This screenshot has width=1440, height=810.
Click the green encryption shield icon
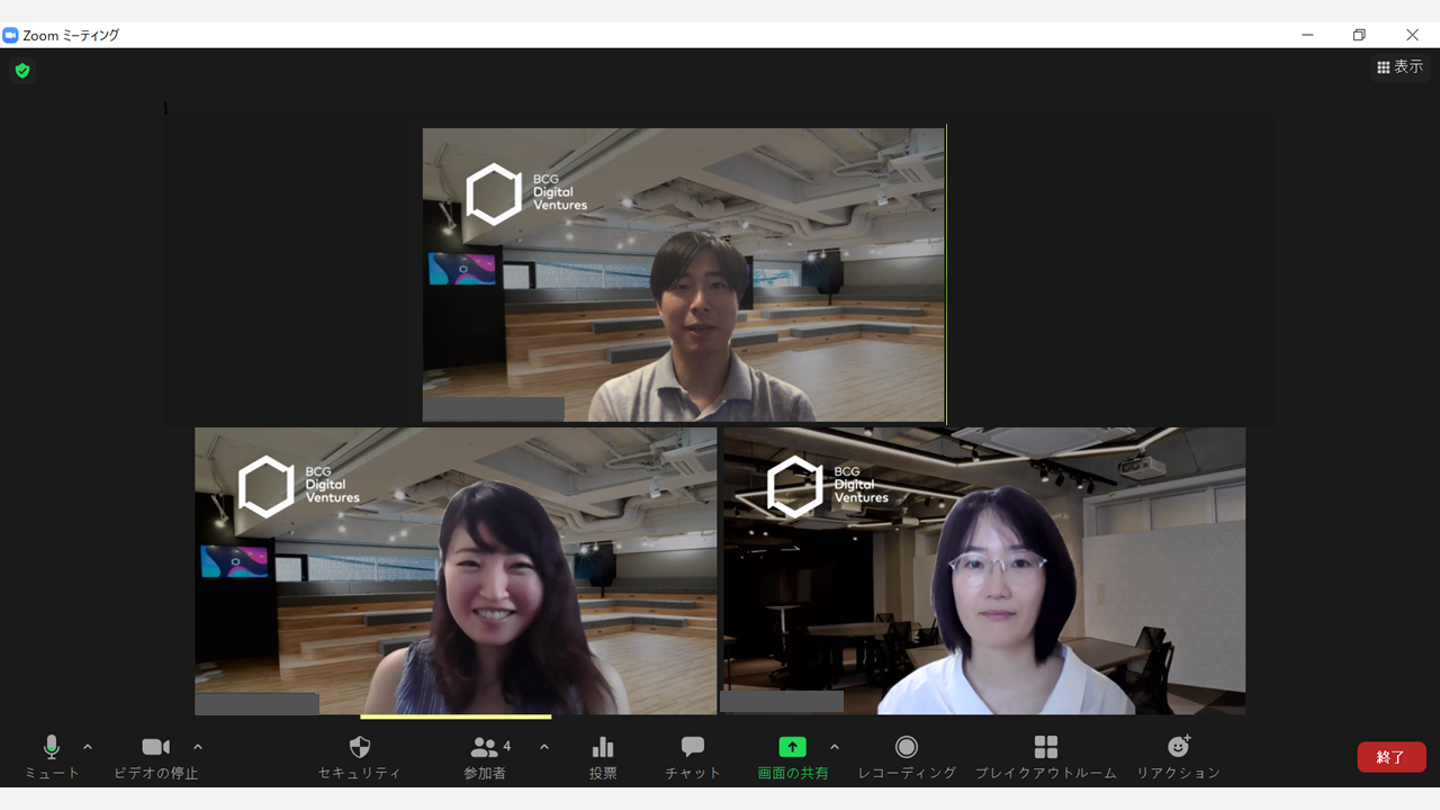click(x=22, y=71)
